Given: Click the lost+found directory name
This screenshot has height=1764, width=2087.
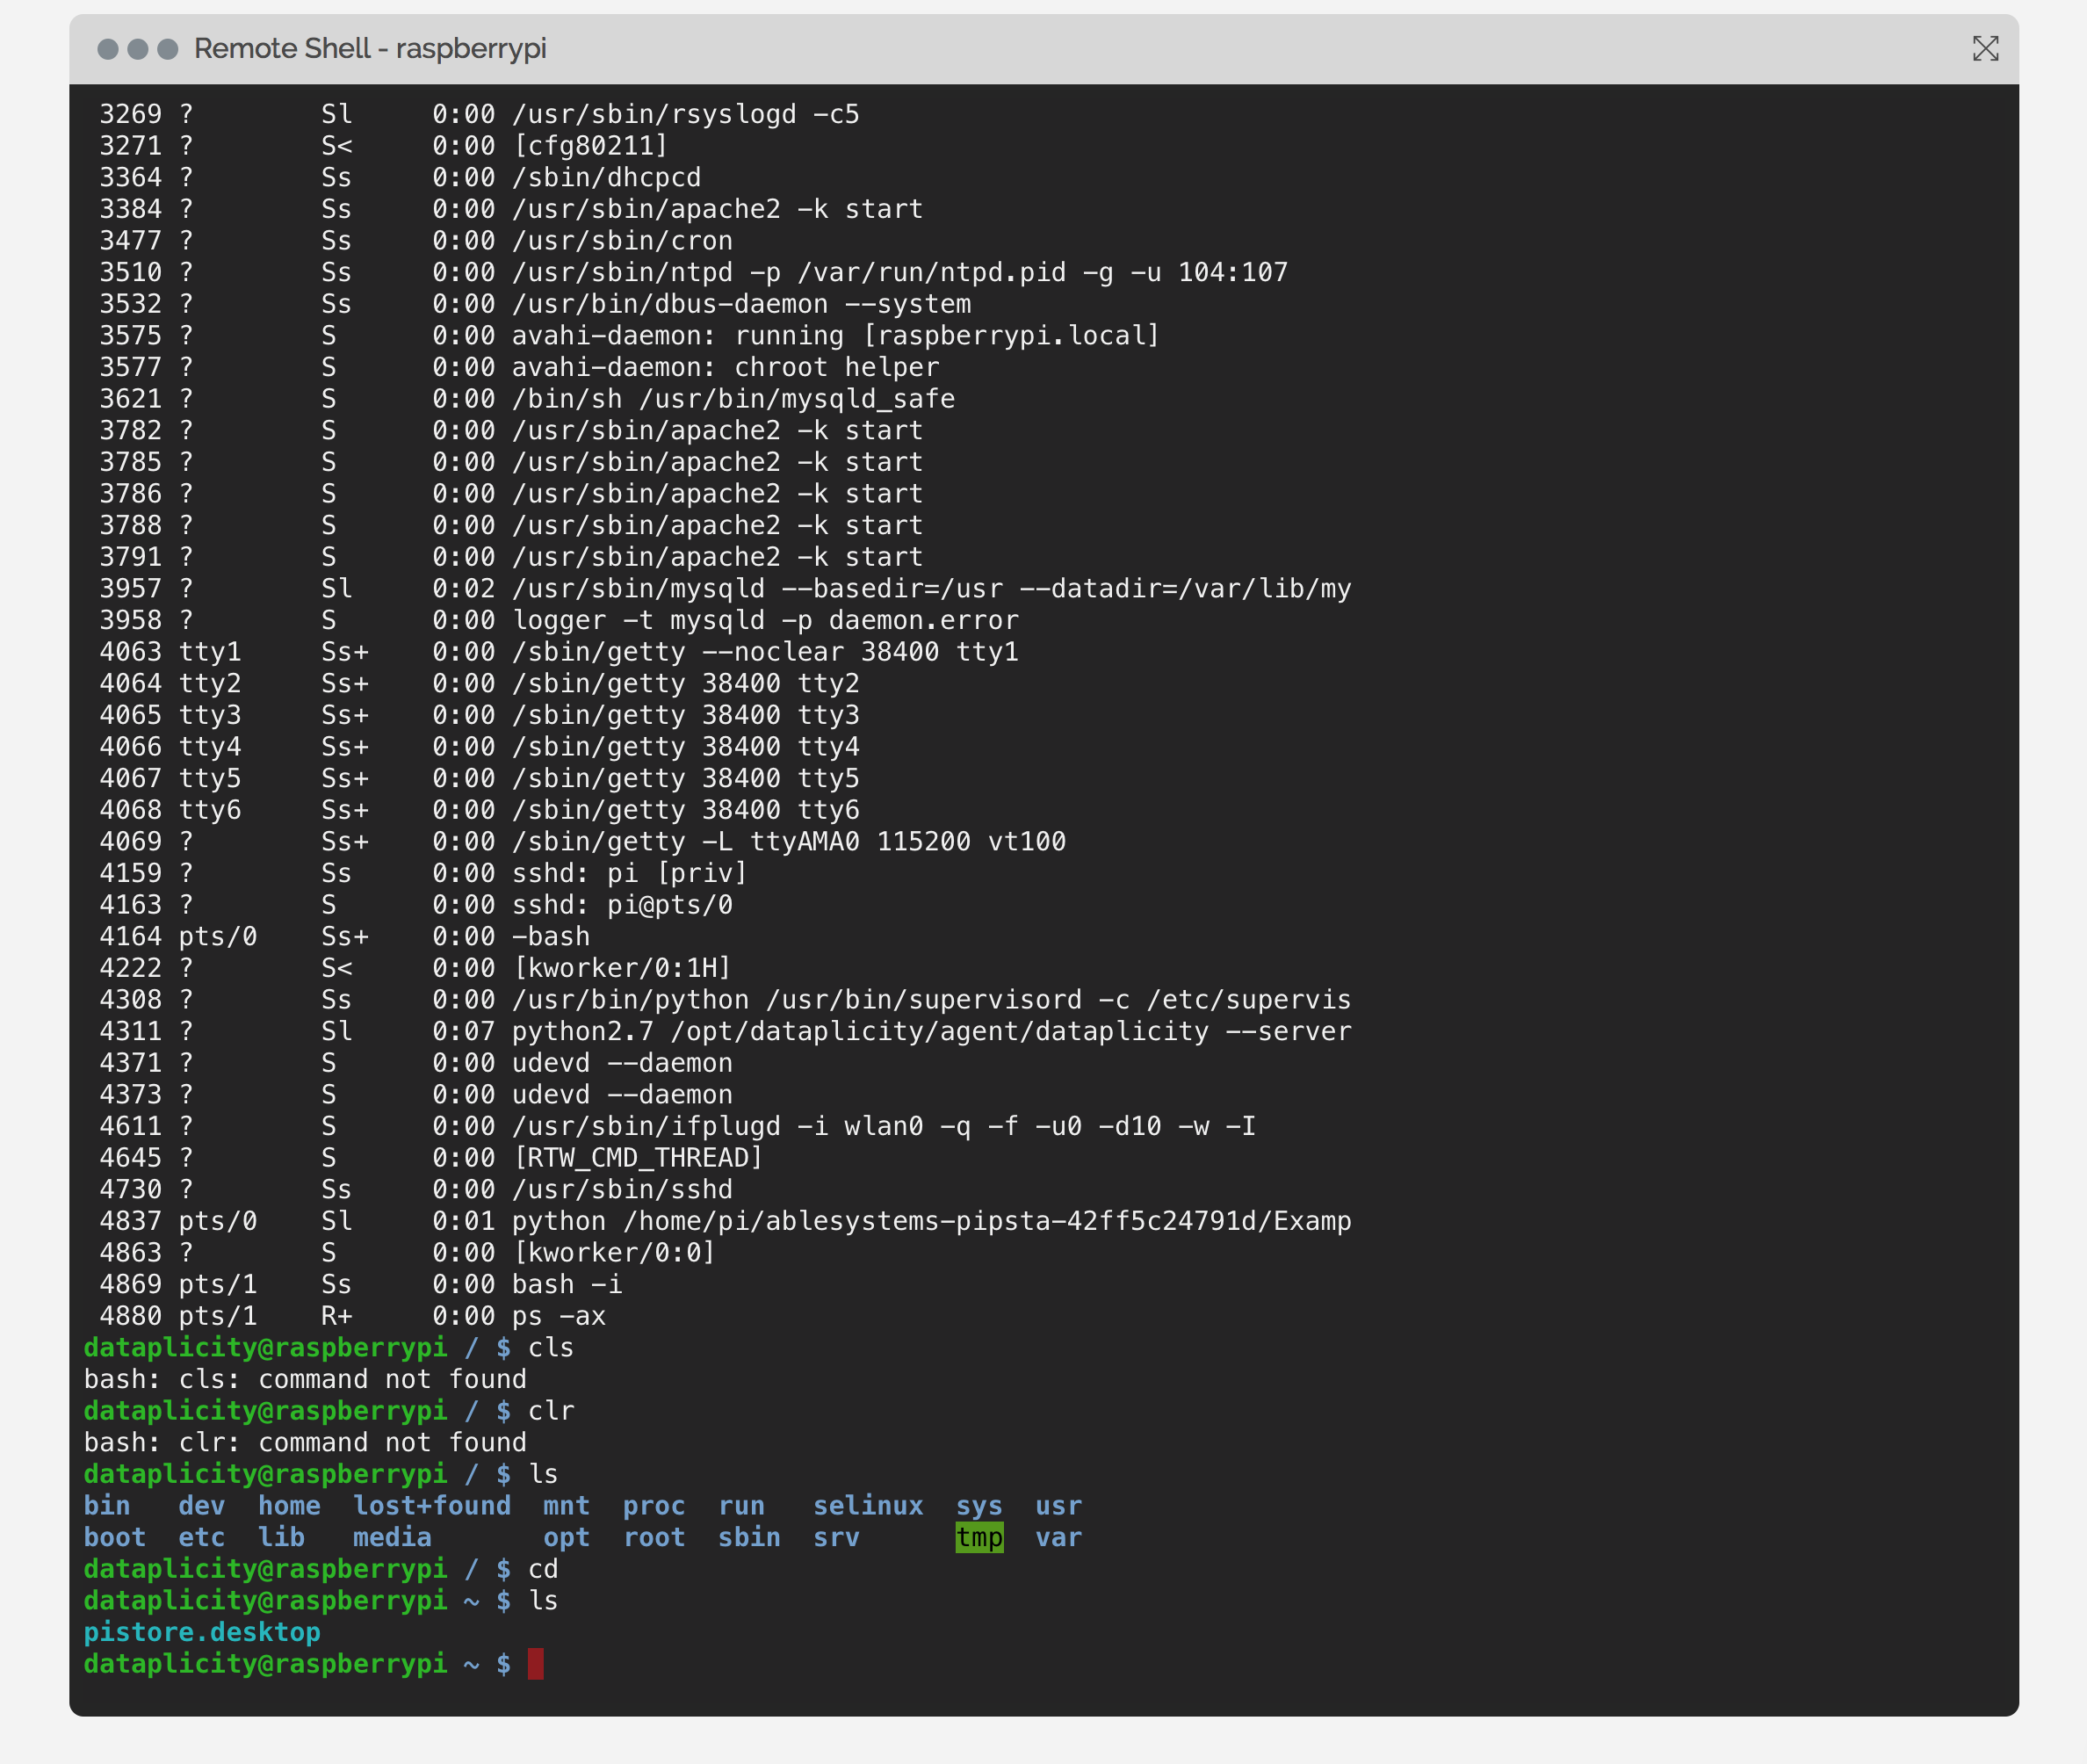Looking at the screenshot, I should (x=431, y=1506).
